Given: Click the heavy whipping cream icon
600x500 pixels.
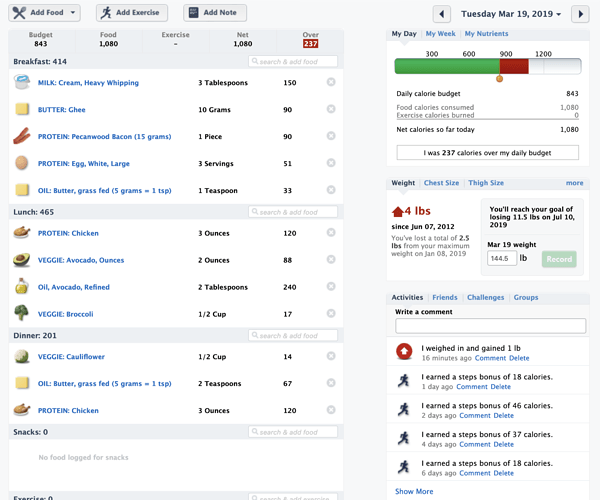Looking at the screenshot, I should coord(22,82).
